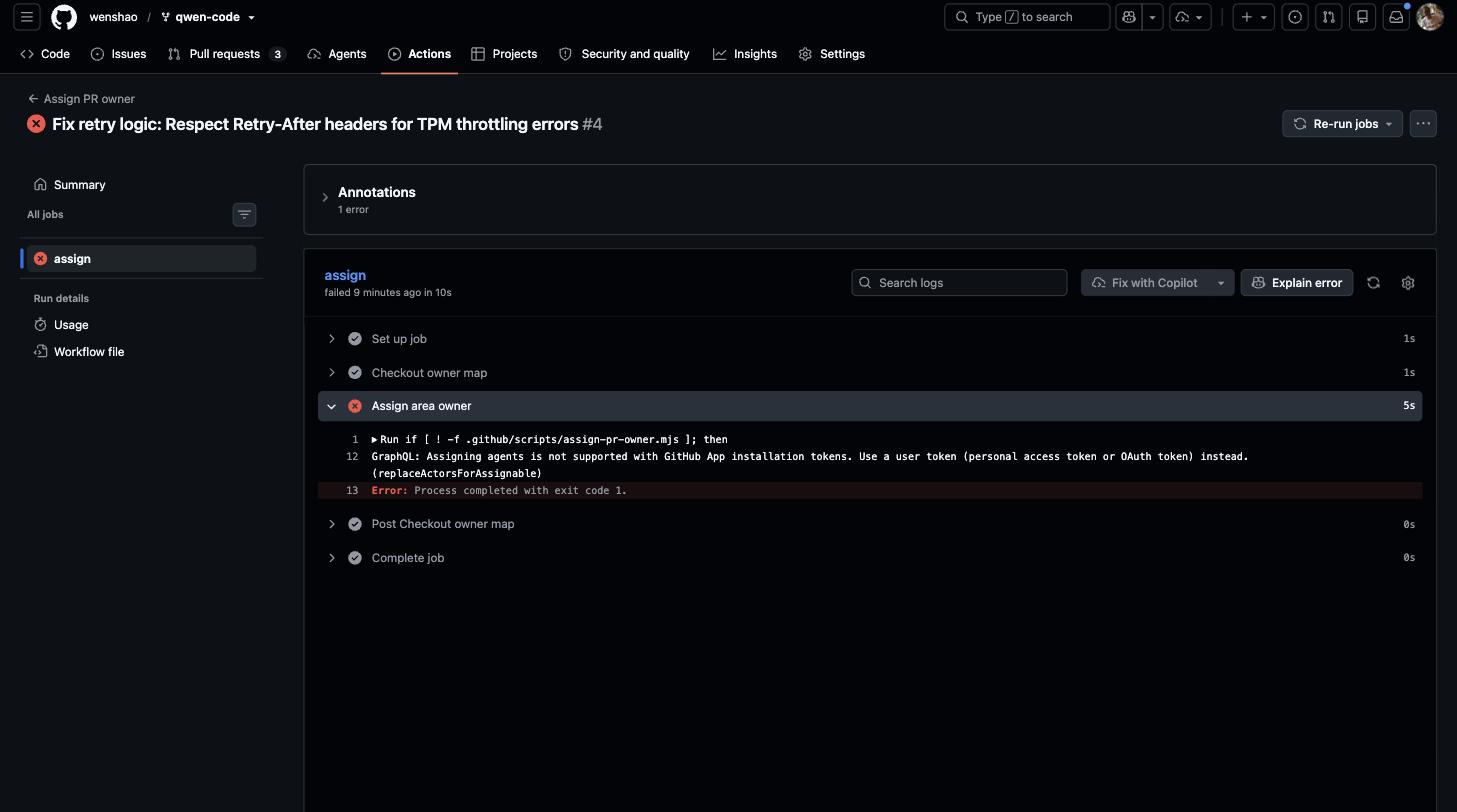Open the notifications inbox

1396,17
